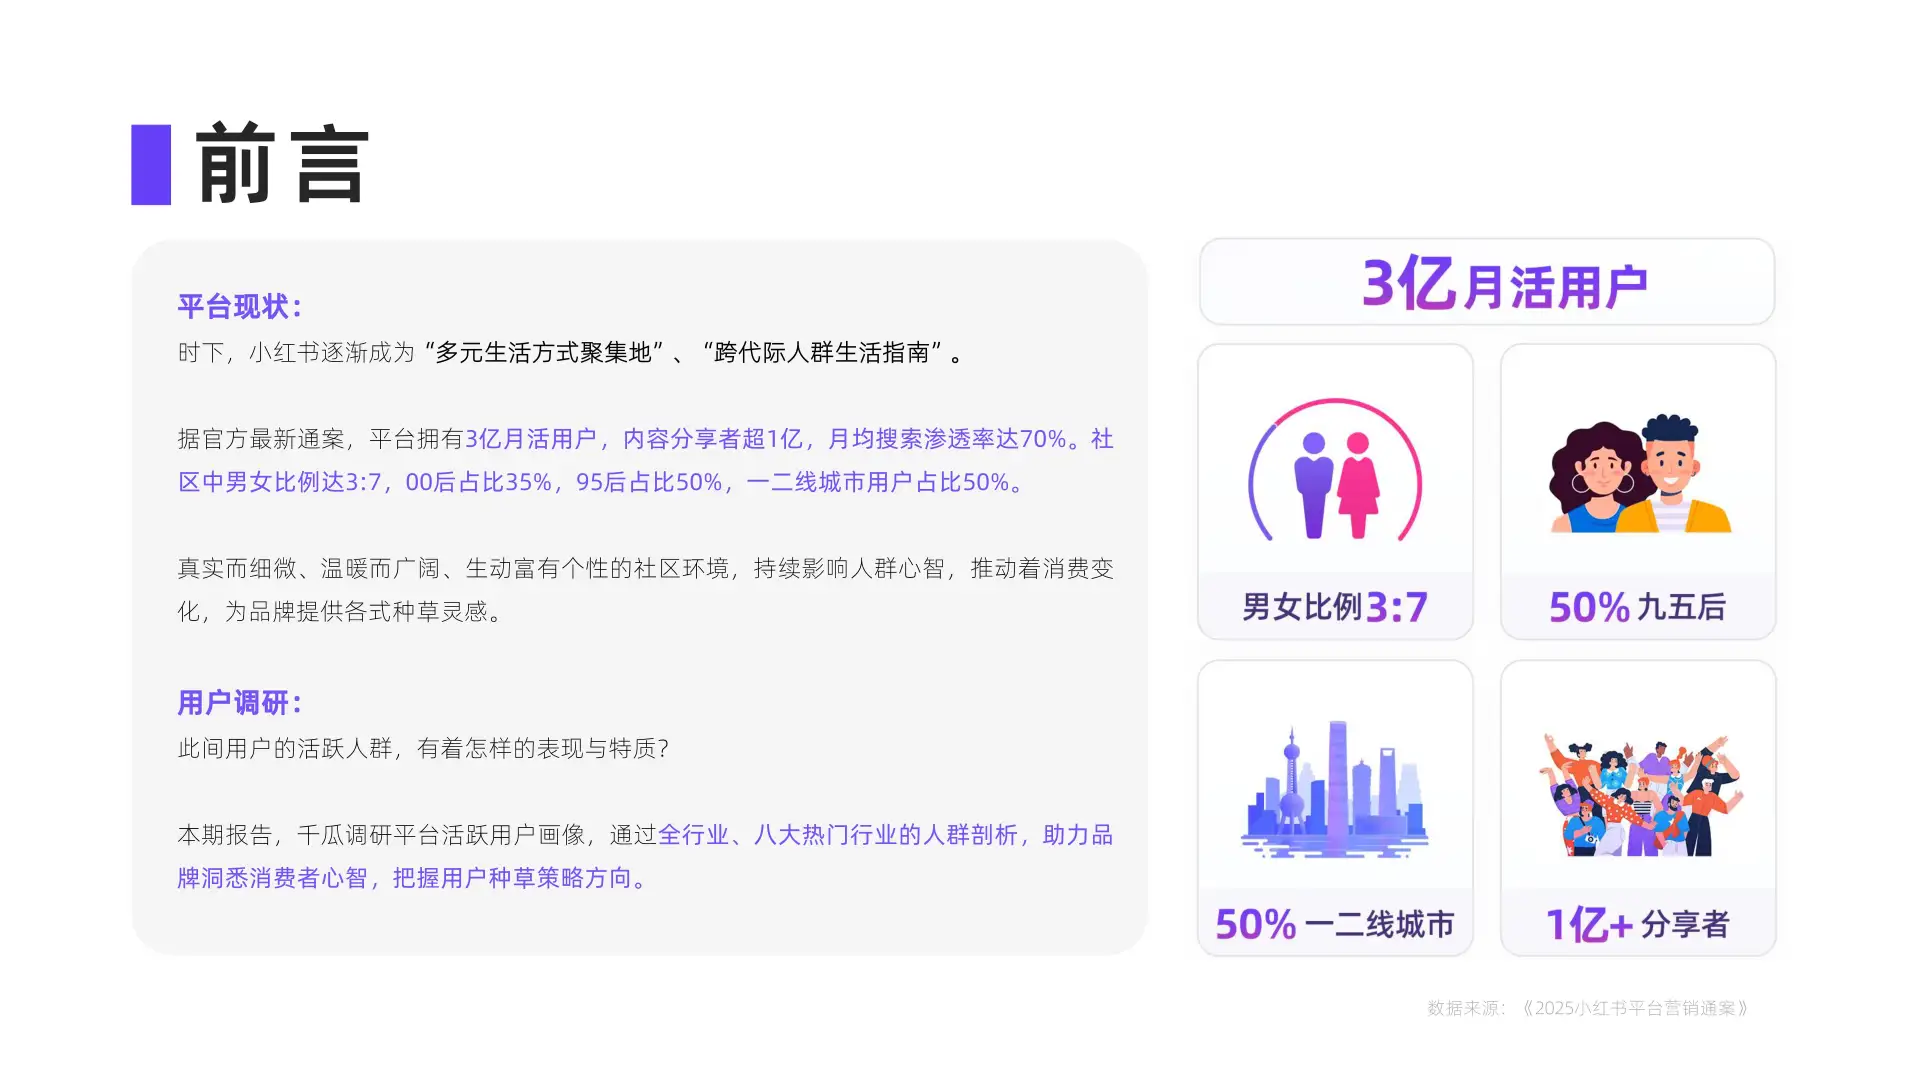Click the line with 00后占比35%
The image size is (1920, 1080).
[x=603, y=482]
